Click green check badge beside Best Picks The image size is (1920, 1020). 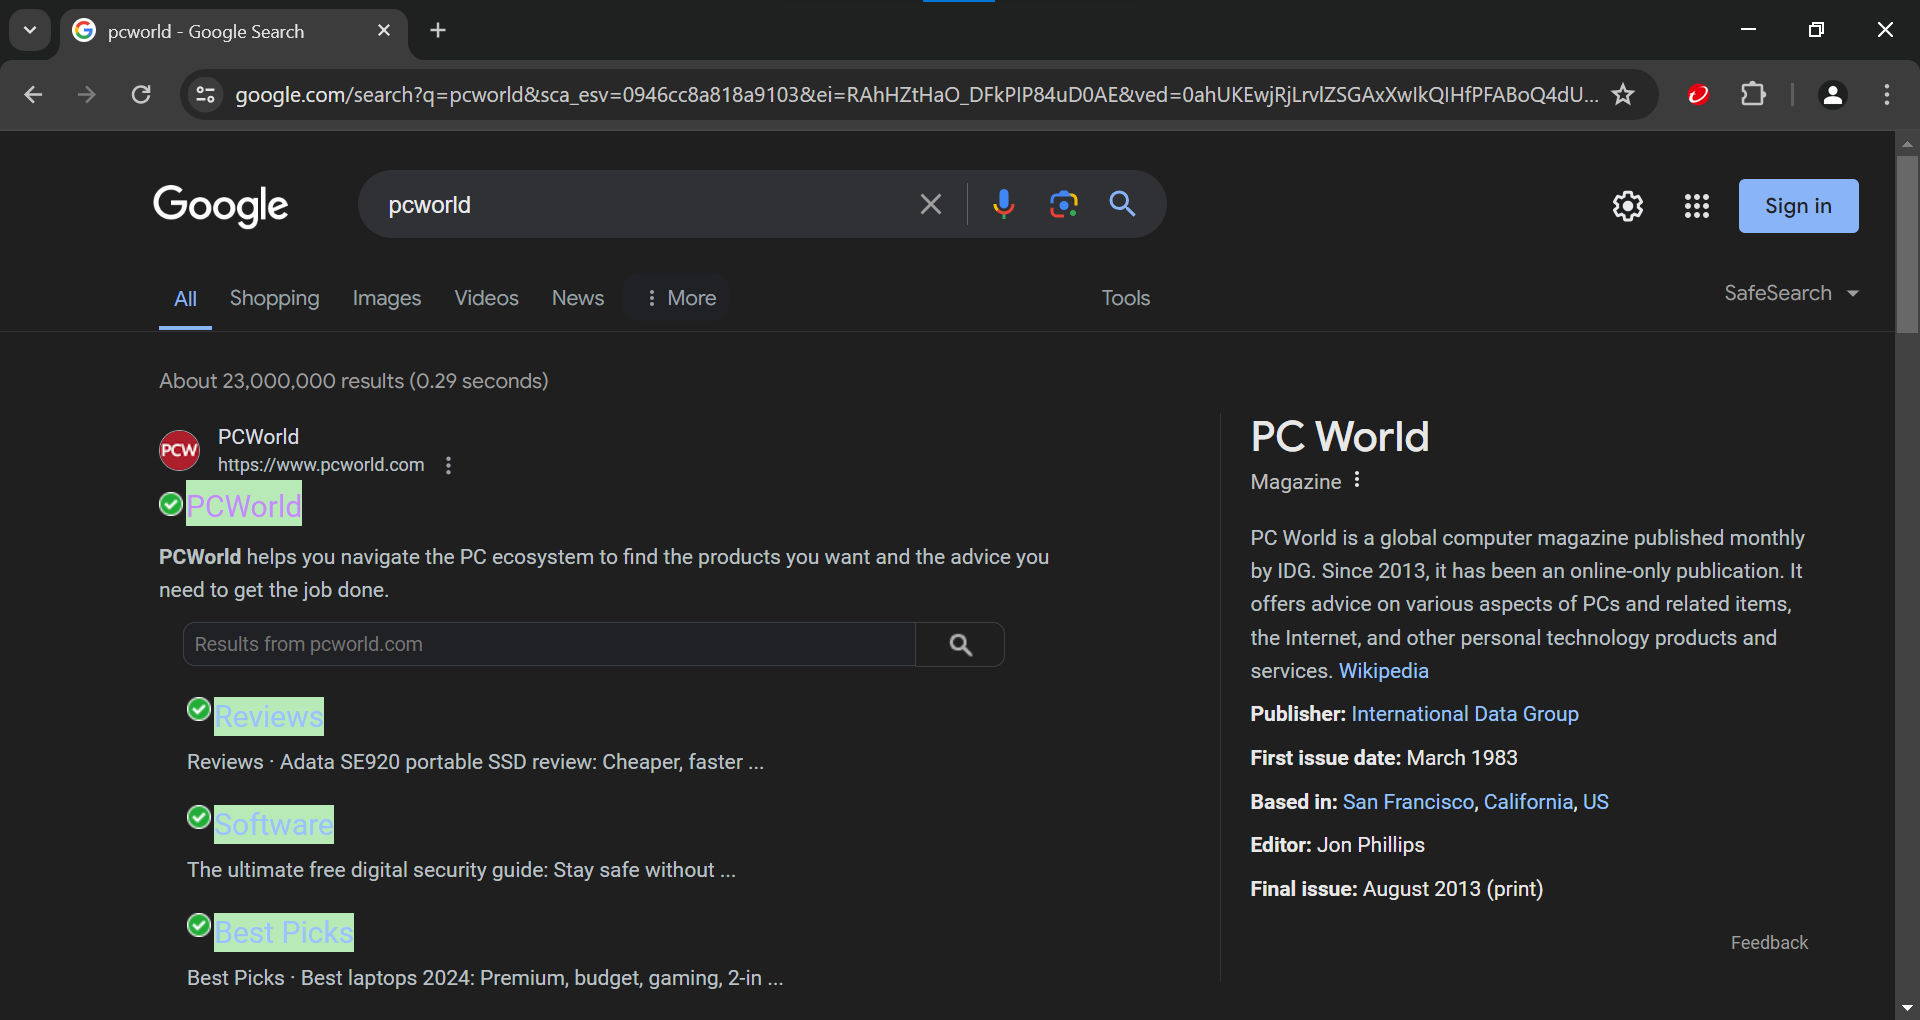(x=199, y=925)
